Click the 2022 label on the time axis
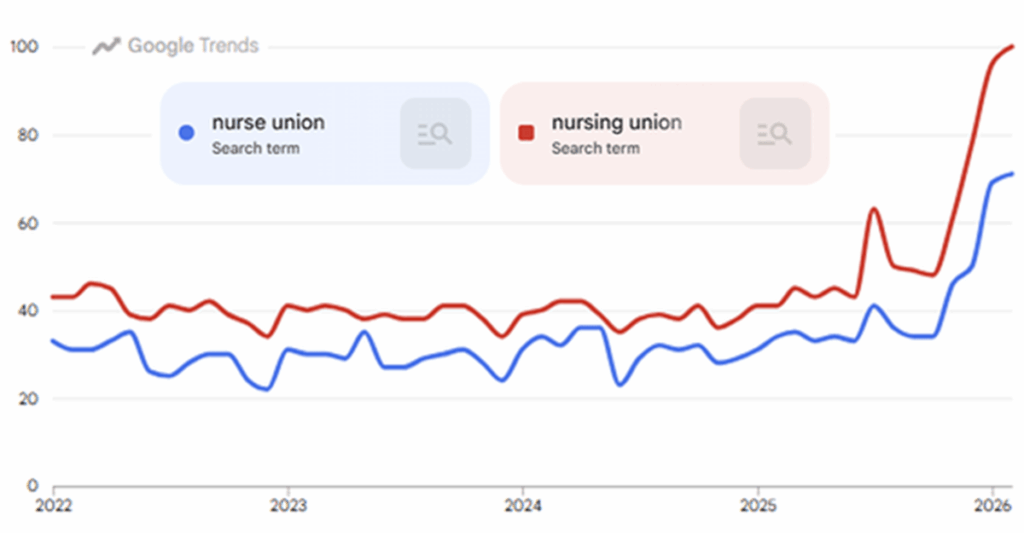The height and width of the screenshot is (533, 1024). [52, 503]
